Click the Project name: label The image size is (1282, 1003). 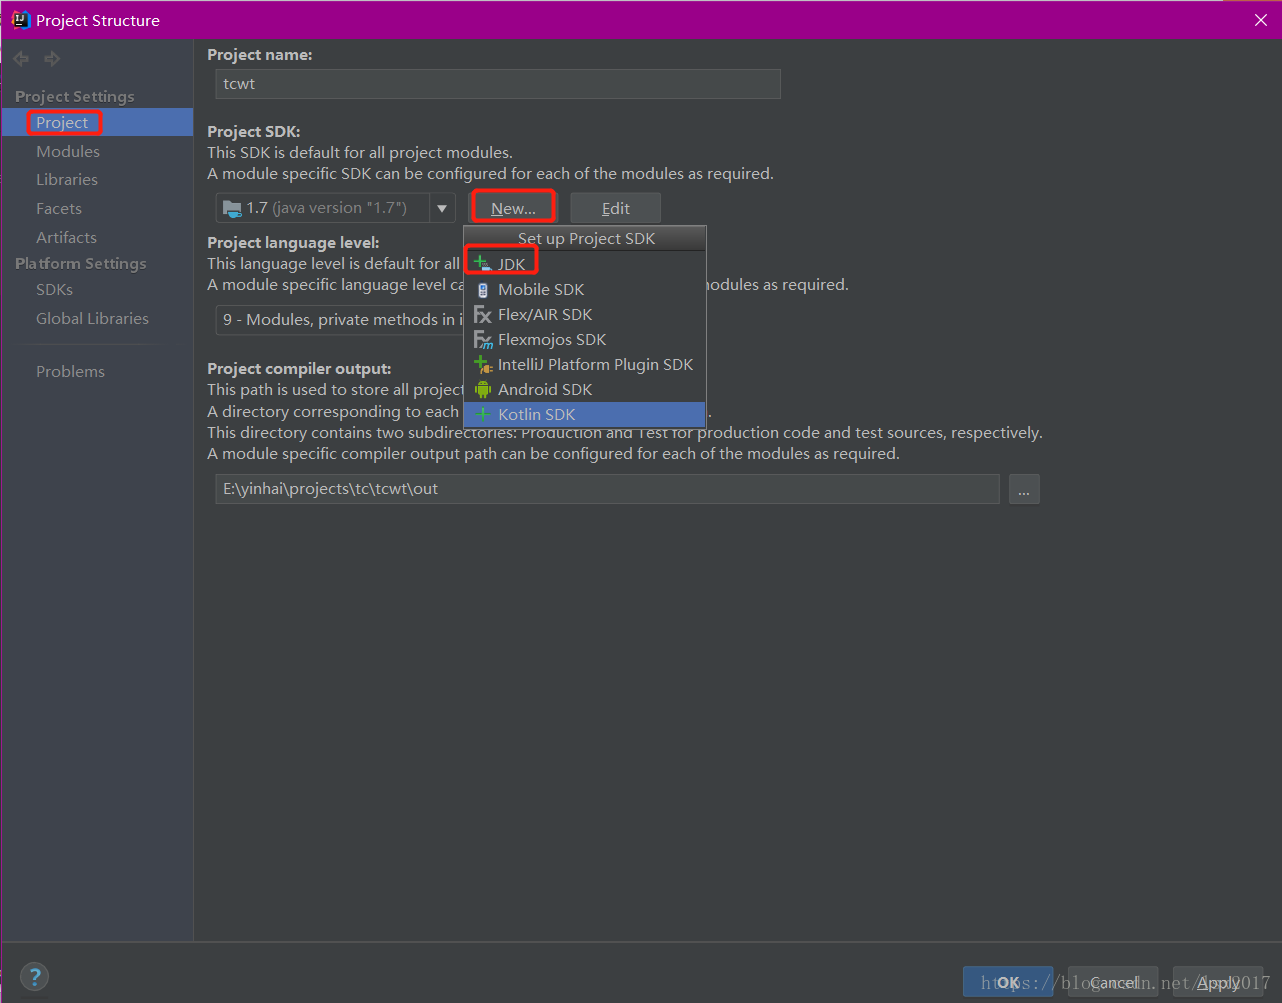pos(260,54)
